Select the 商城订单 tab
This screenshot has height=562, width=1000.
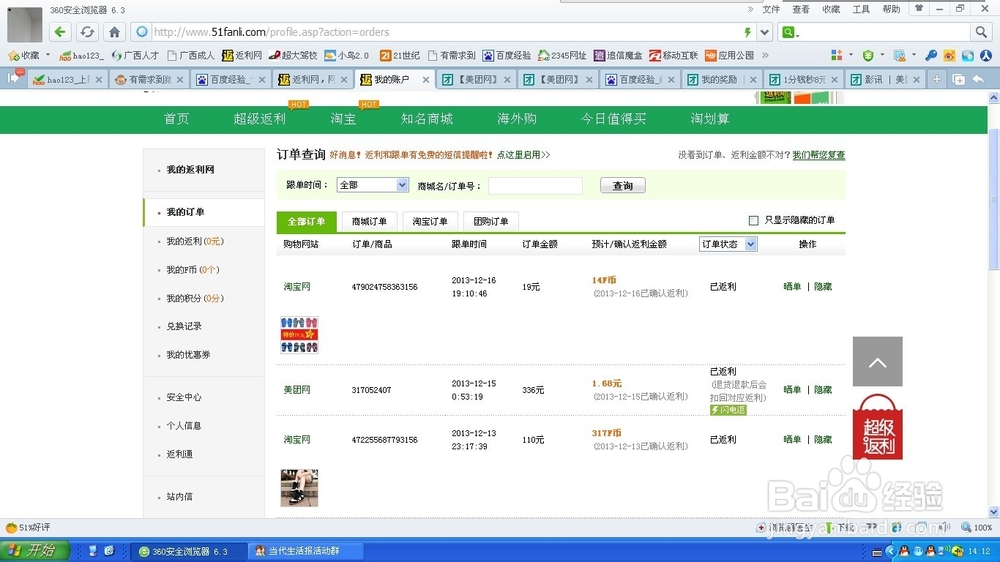(369, 221)
